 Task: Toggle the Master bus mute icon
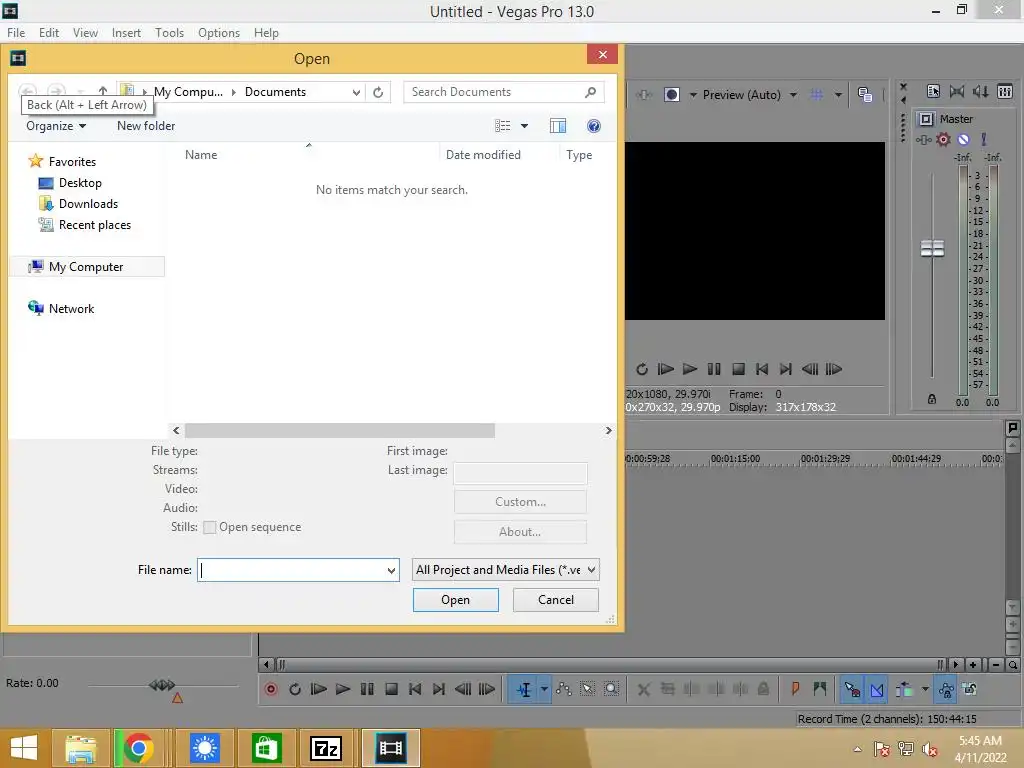pyautogui.click(x=963, y=139)
